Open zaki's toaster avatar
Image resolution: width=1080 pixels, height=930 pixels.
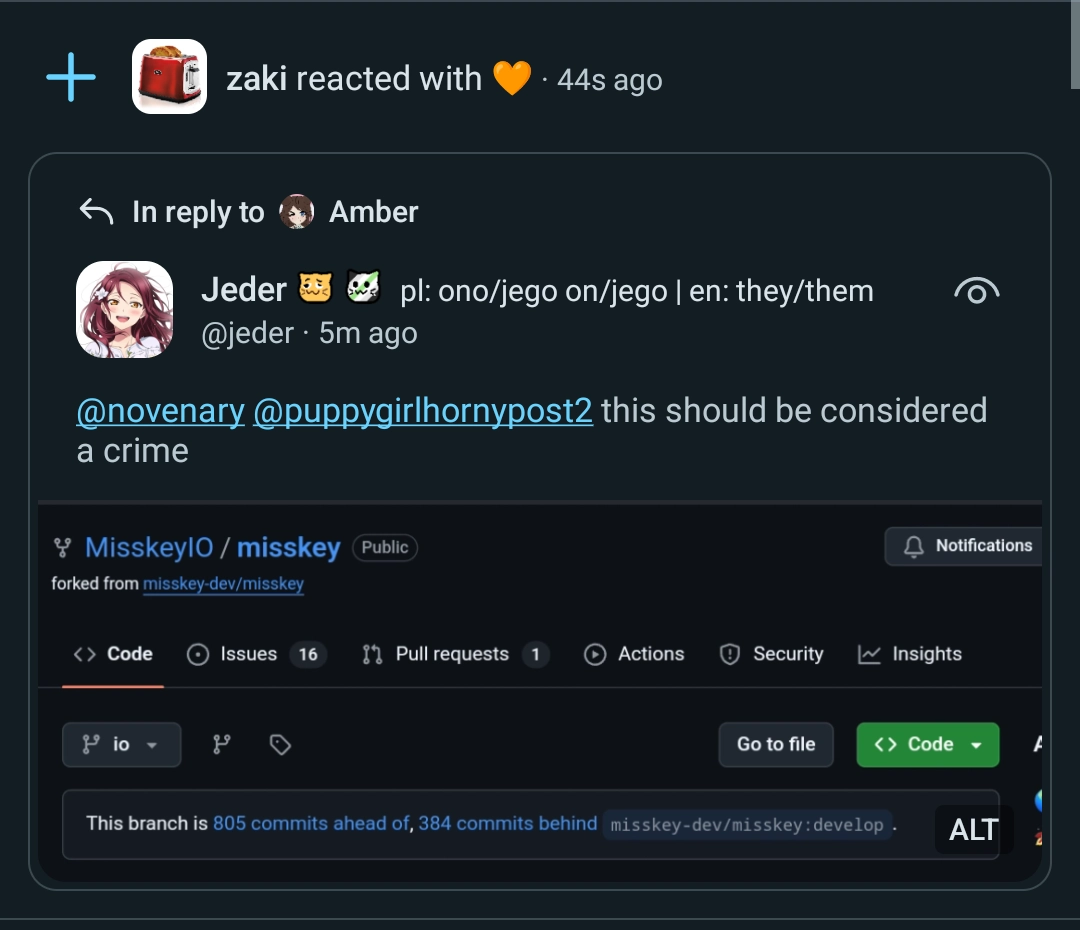[x=169, y=77]
